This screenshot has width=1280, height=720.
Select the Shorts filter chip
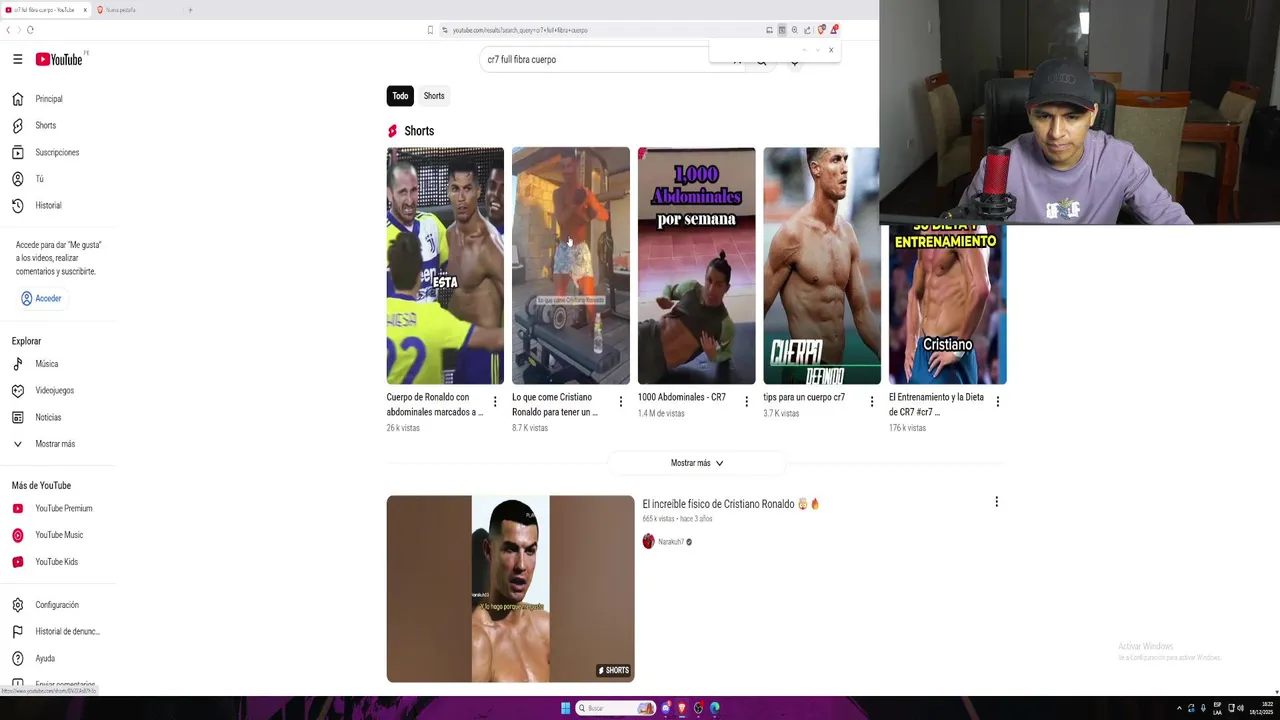434,96
